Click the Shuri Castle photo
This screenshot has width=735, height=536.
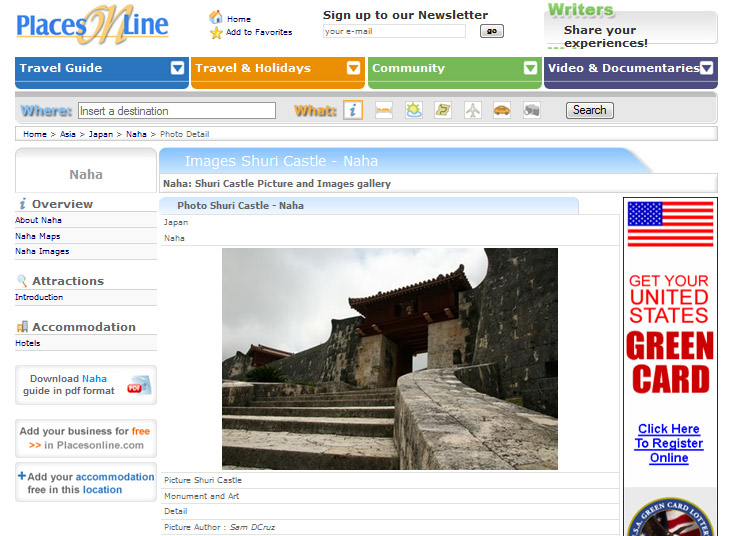point(390,359)
